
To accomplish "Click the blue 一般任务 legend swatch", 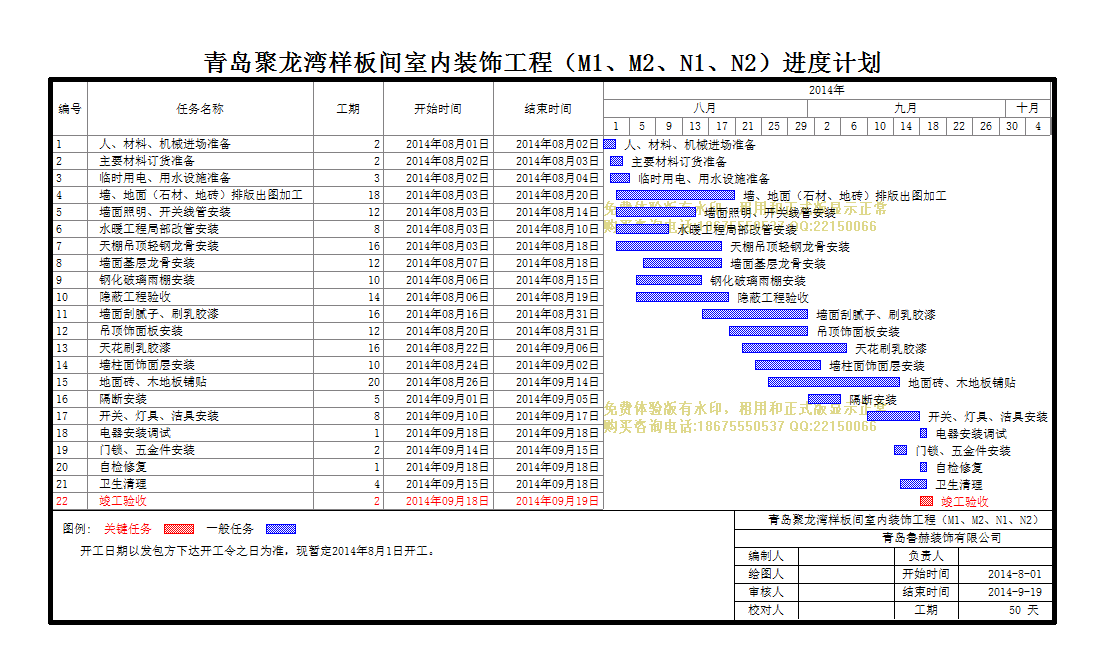I will [281, 529].
